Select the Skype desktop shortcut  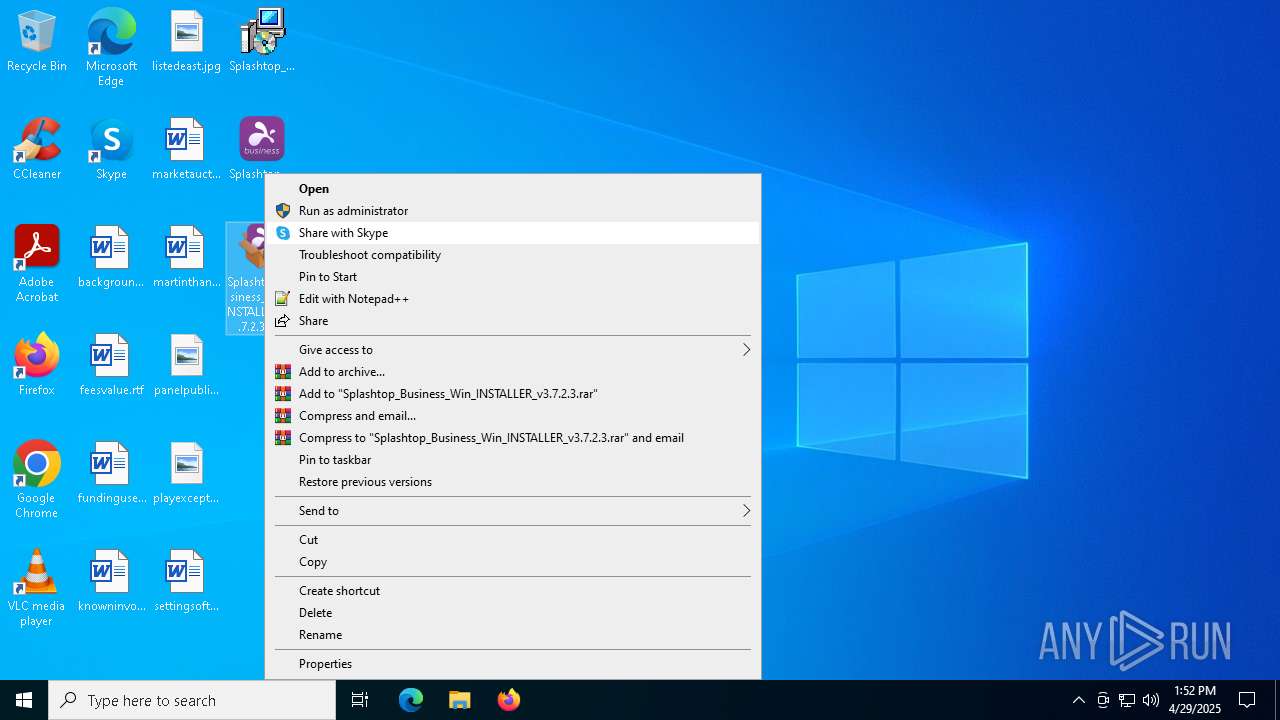tap(111, 150)
